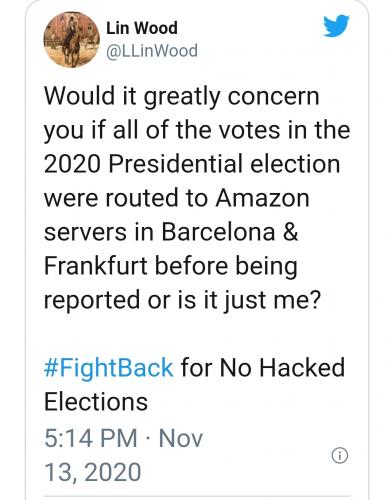This screenshot has width=392, height=500.
Task: Open Lin Wood's profile avatar
Action: click(x=71, y=40)
